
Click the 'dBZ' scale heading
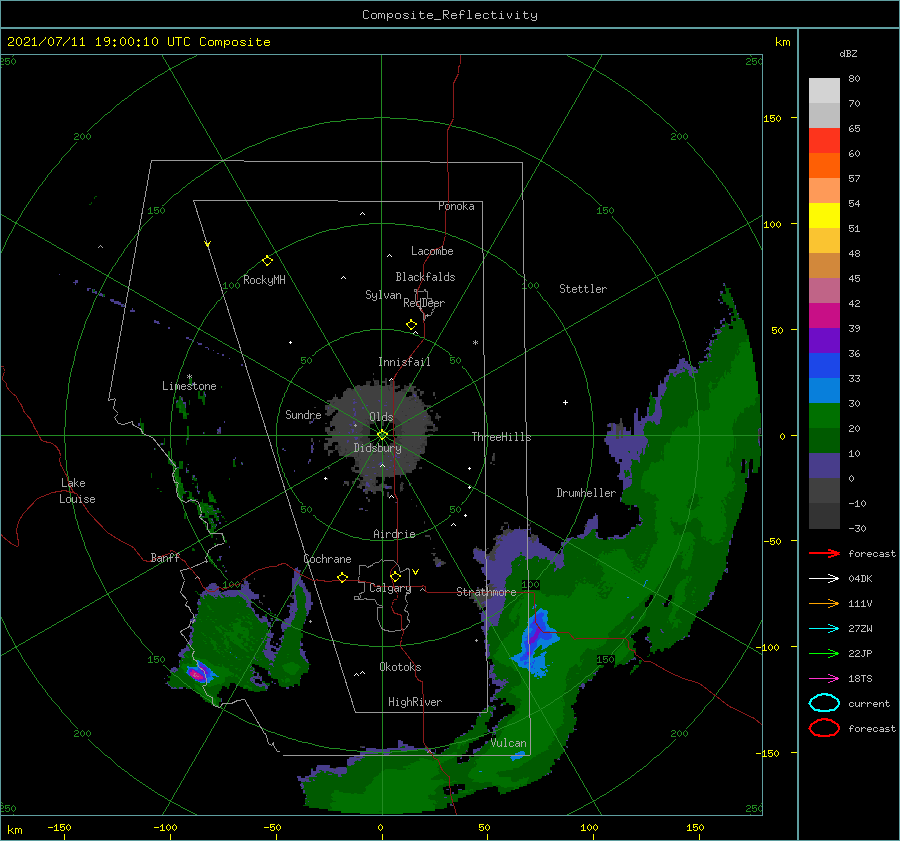pos(848,53)
